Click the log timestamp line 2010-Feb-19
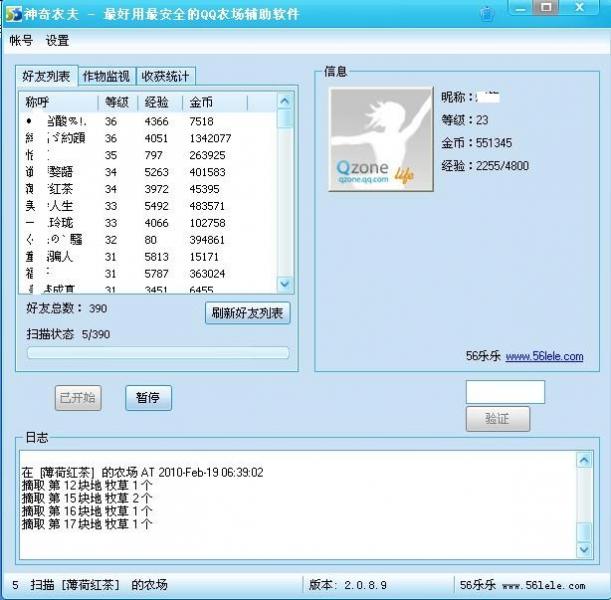Screen dimensions: 611x600 pos(143,473)
